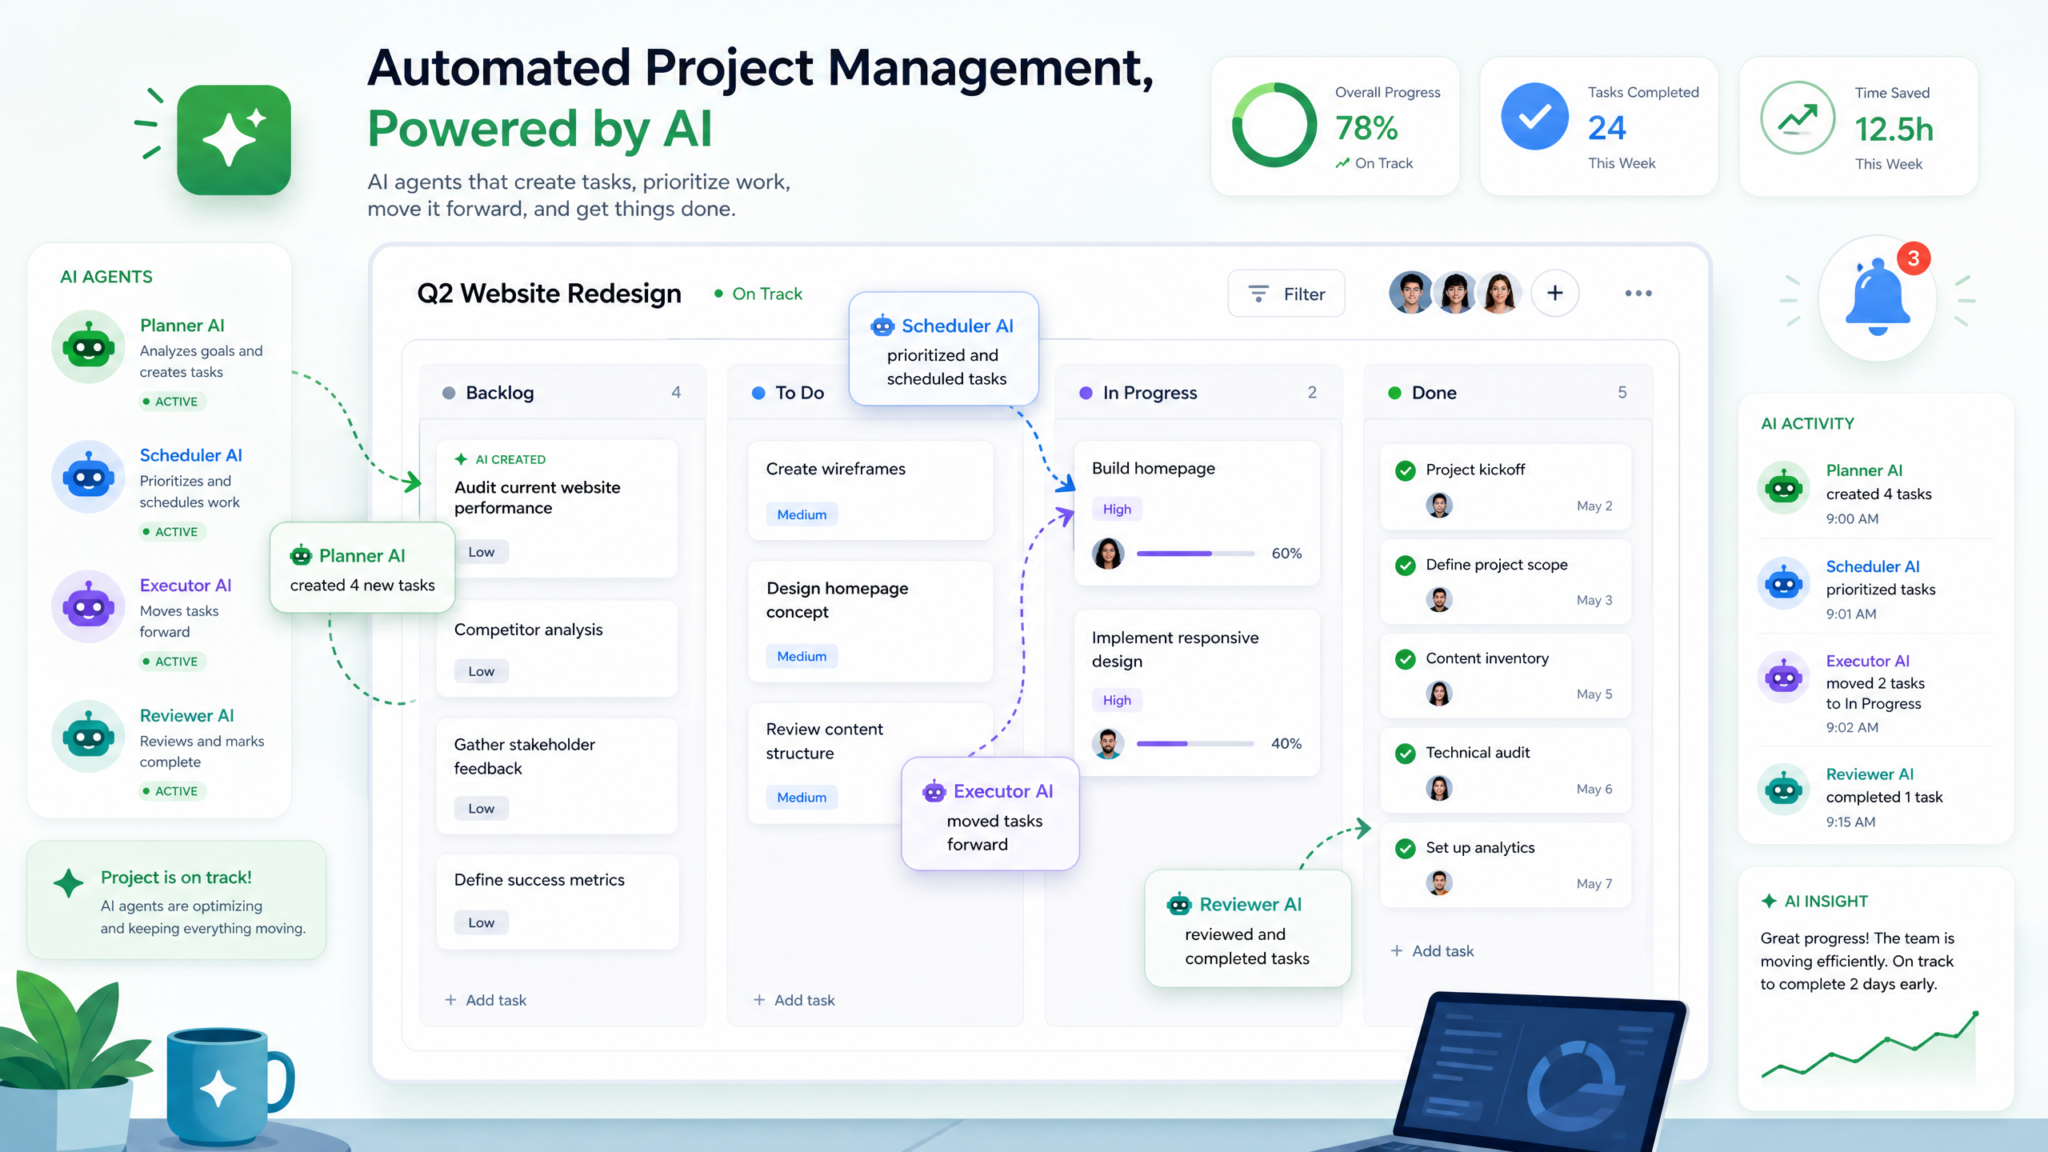
Task: Click the green sparkle app logo
Action: (234, 139)
